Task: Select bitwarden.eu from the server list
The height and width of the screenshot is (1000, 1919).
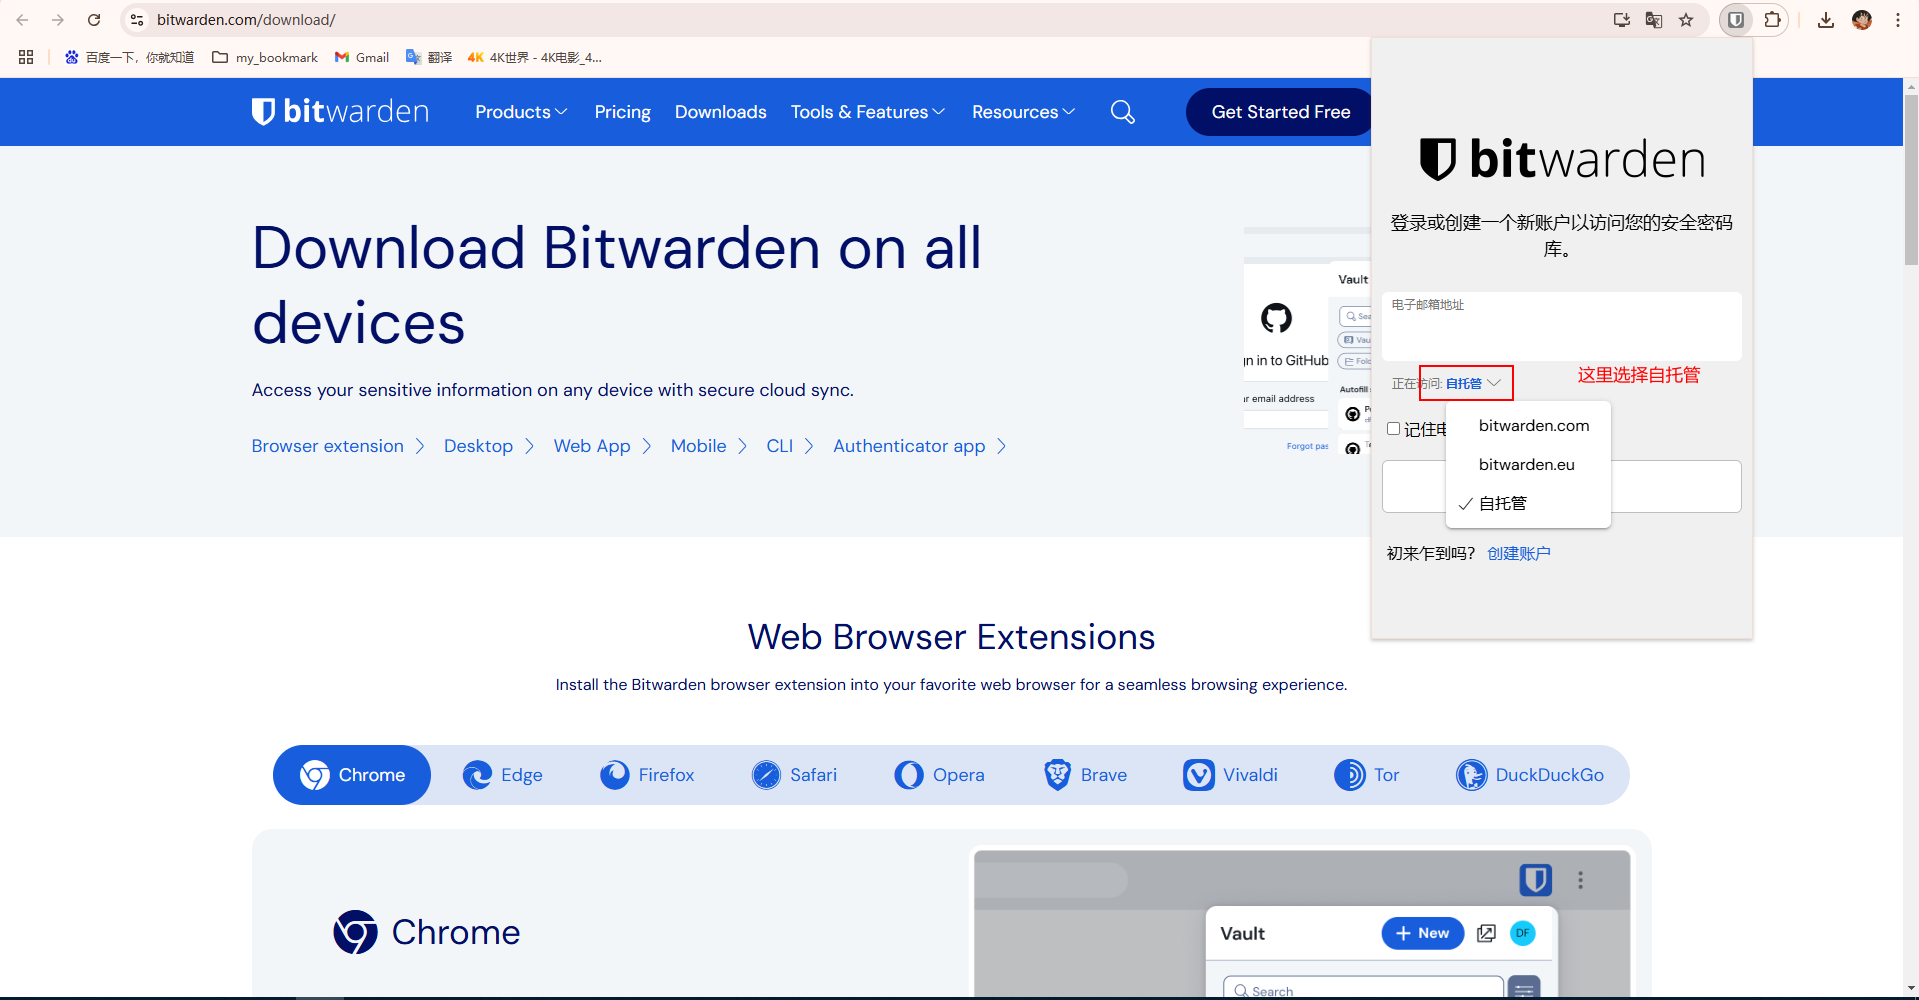Action: [x=1526, y=465]
